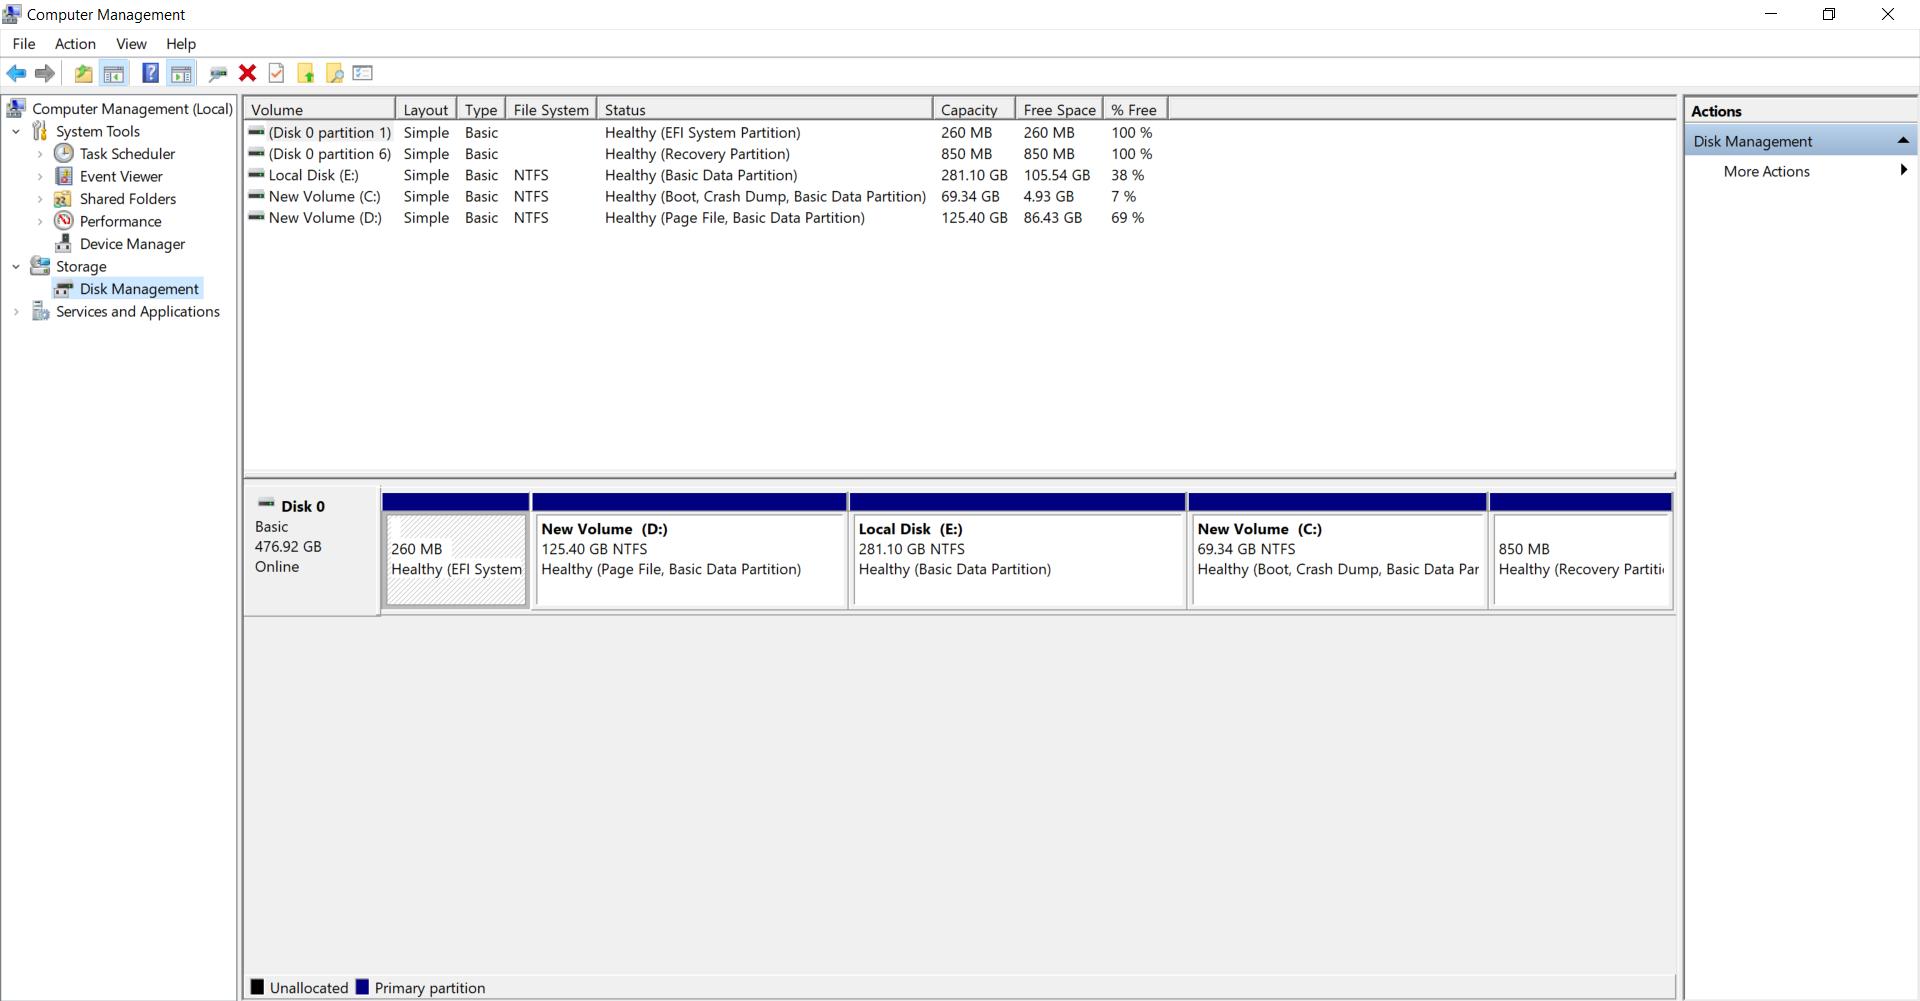
Task: Sort volumes by the Capacity column header
Action: click(x=969, y=108)
